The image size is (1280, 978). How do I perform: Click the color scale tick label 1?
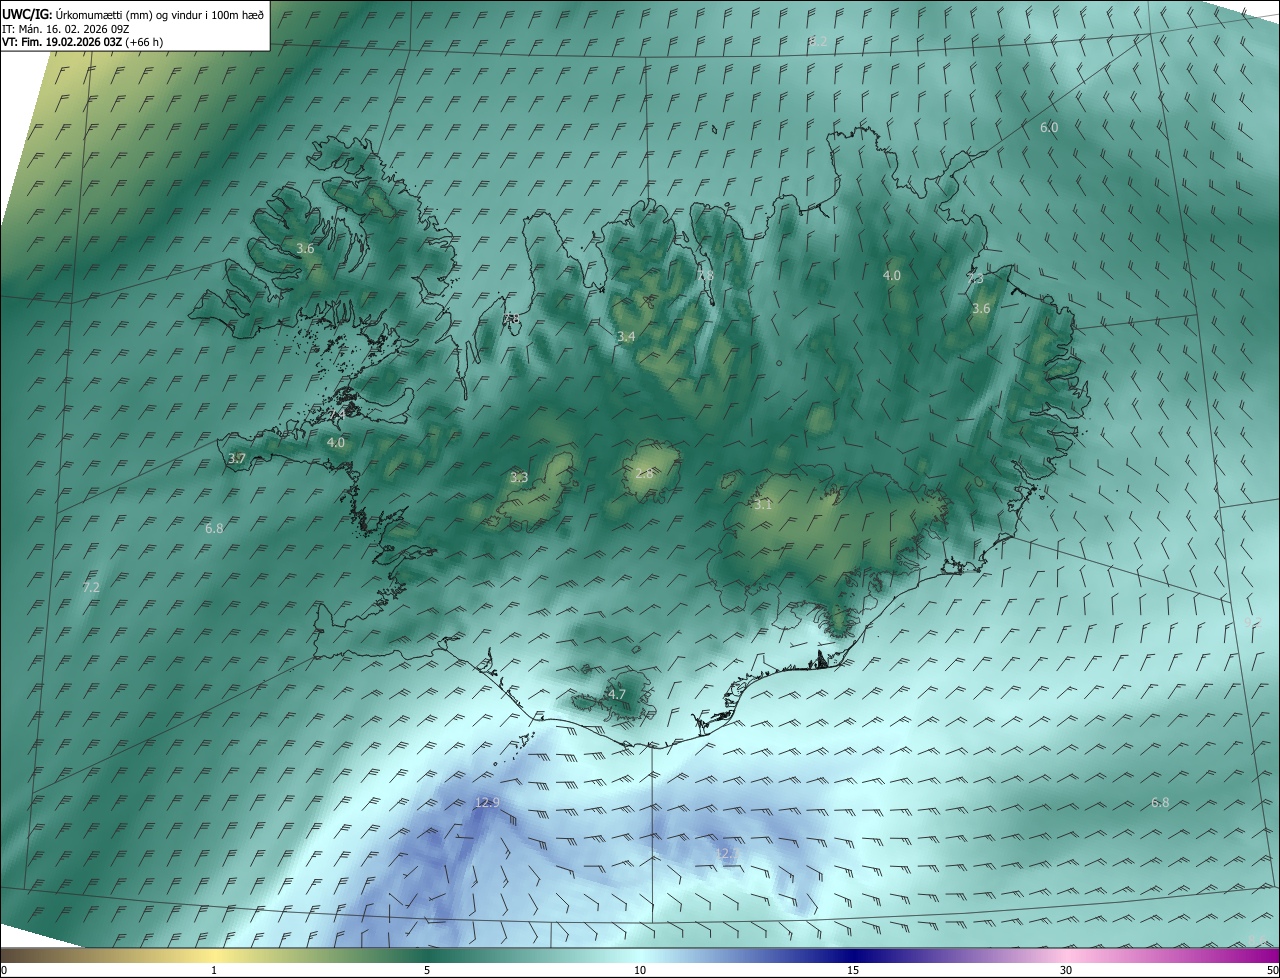pos(214,970)
